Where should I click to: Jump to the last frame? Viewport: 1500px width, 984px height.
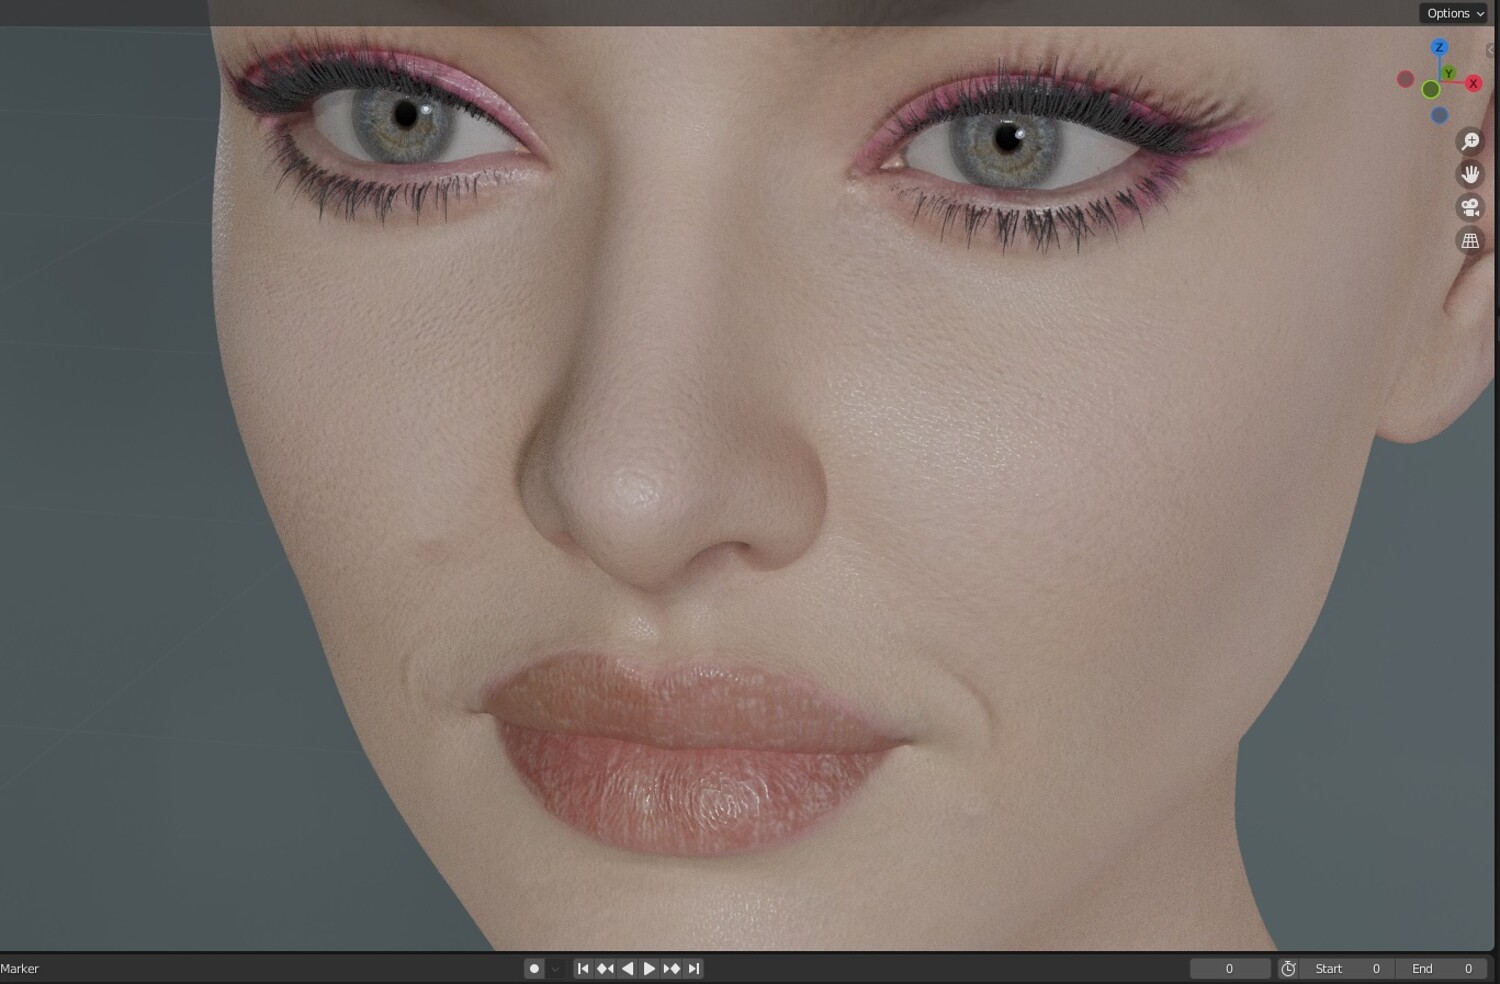(693, 968)
